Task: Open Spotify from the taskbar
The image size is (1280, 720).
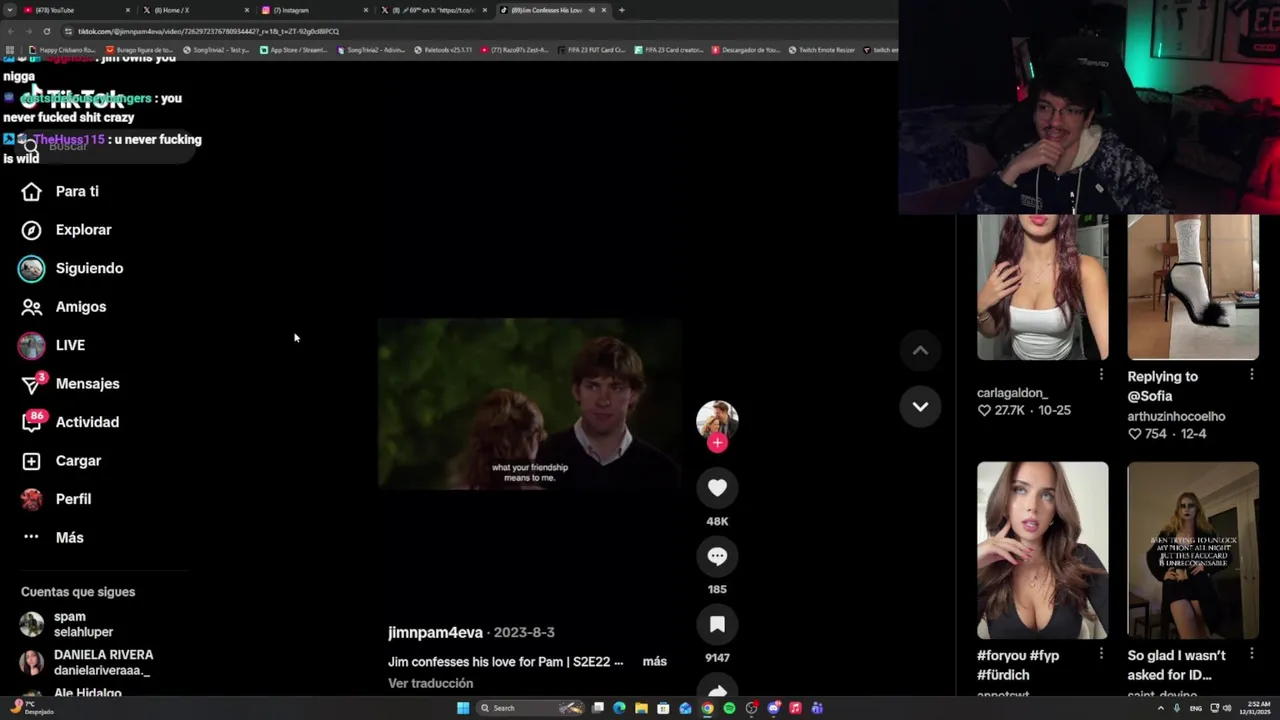Action: pos(729,708)
